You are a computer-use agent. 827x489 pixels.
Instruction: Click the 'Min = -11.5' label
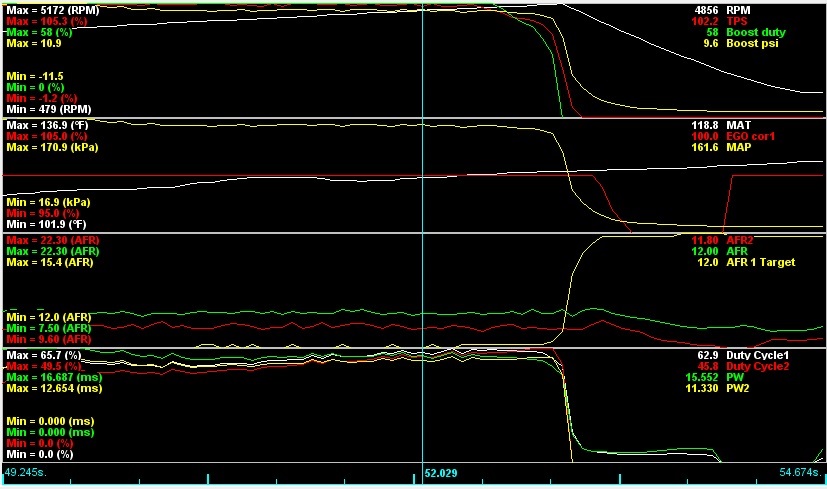click(x=34, y=76)
